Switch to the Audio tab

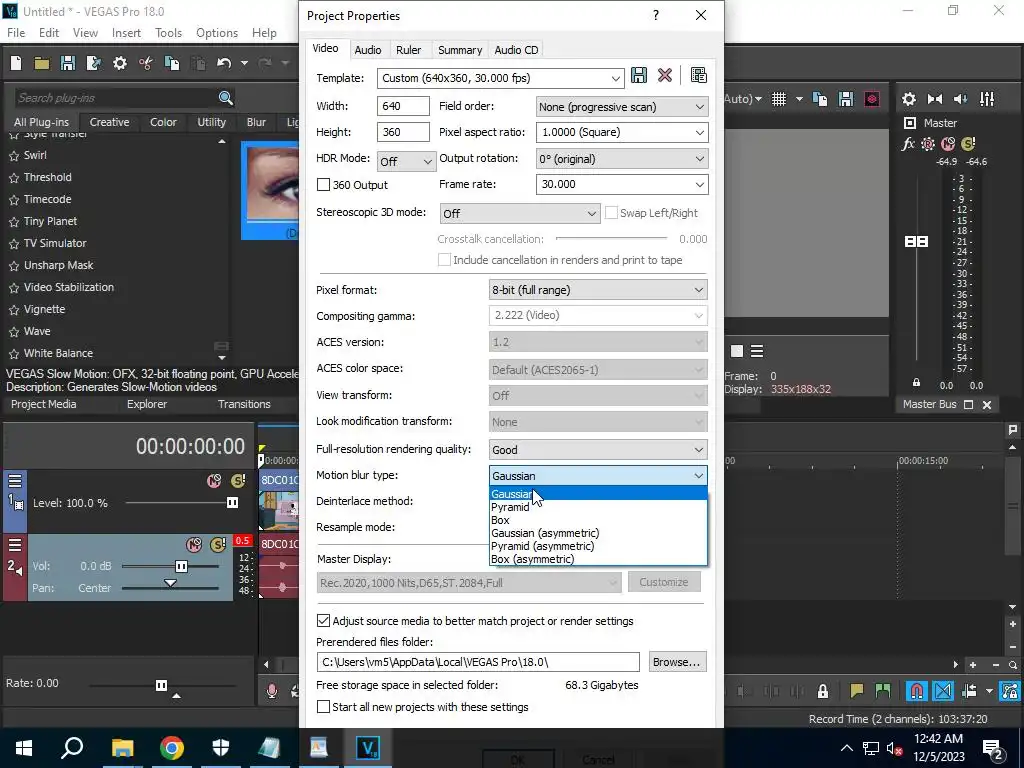coord(368,50)
